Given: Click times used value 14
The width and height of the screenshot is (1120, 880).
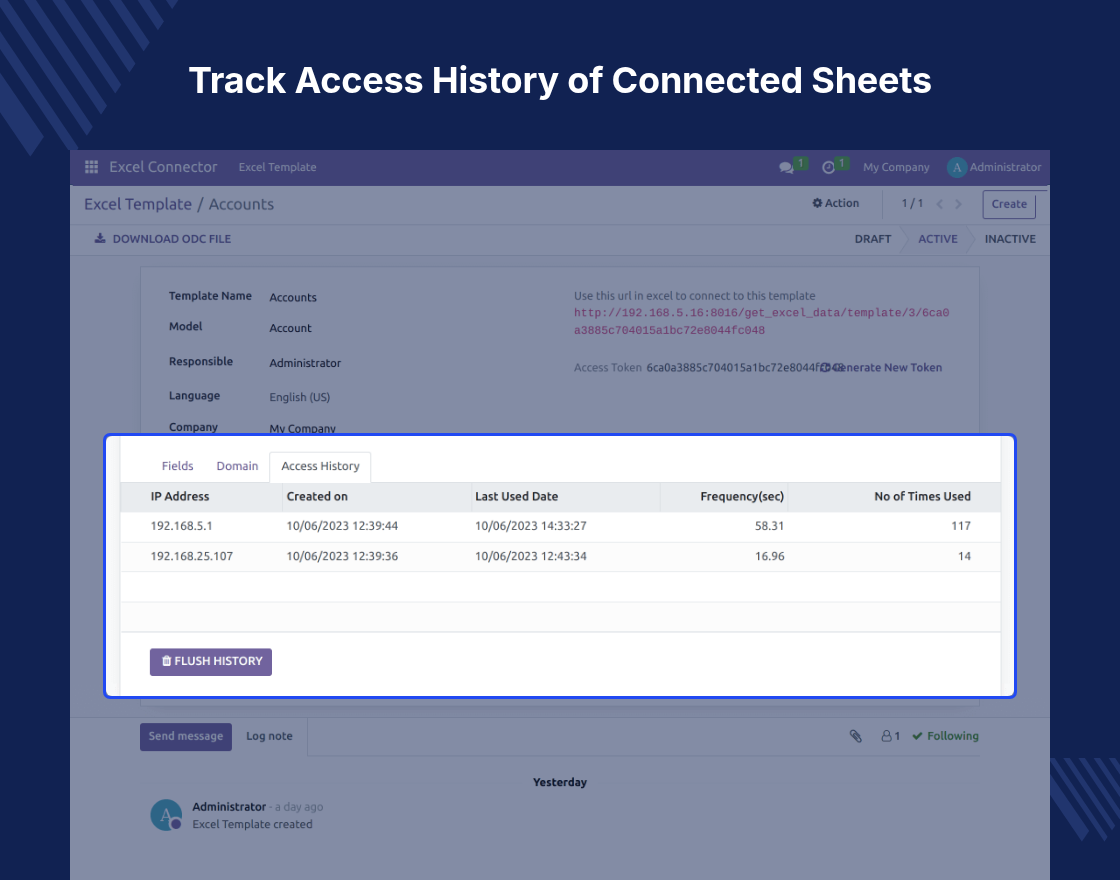Looking at the screenshot, I should click(964, 556).
